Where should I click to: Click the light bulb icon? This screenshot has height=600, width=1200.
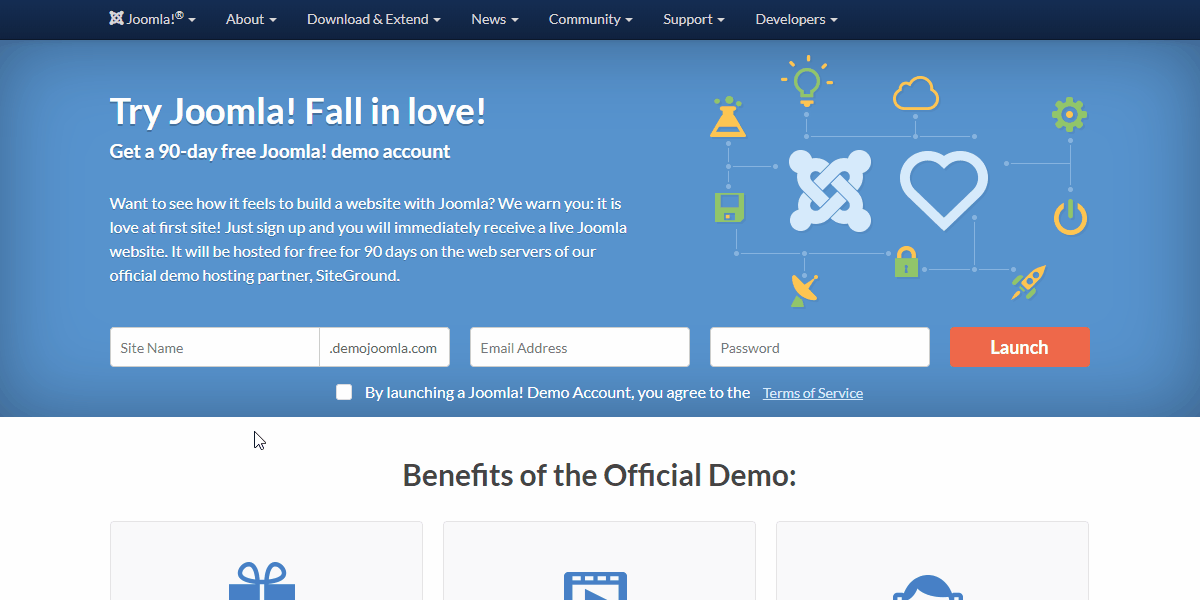click(807, 80)
